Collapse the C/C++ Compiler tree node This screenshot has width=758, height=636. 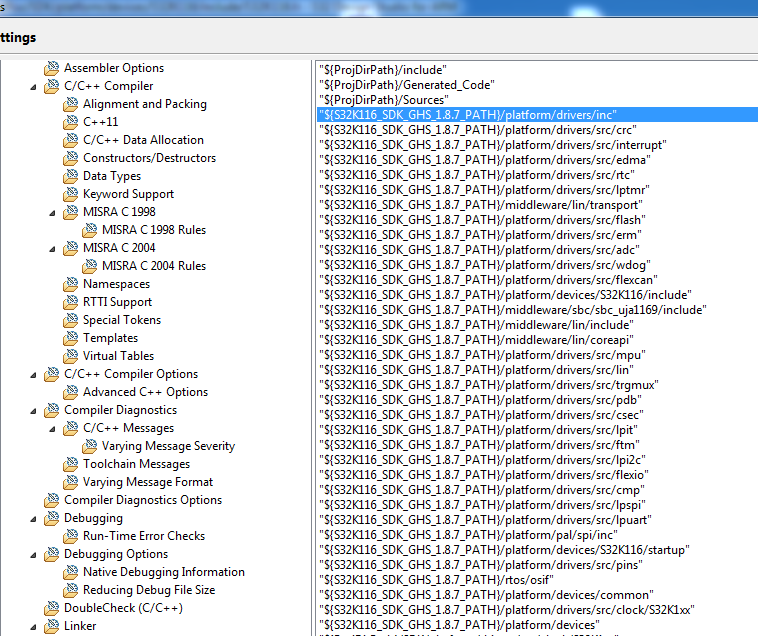(33, 87)
